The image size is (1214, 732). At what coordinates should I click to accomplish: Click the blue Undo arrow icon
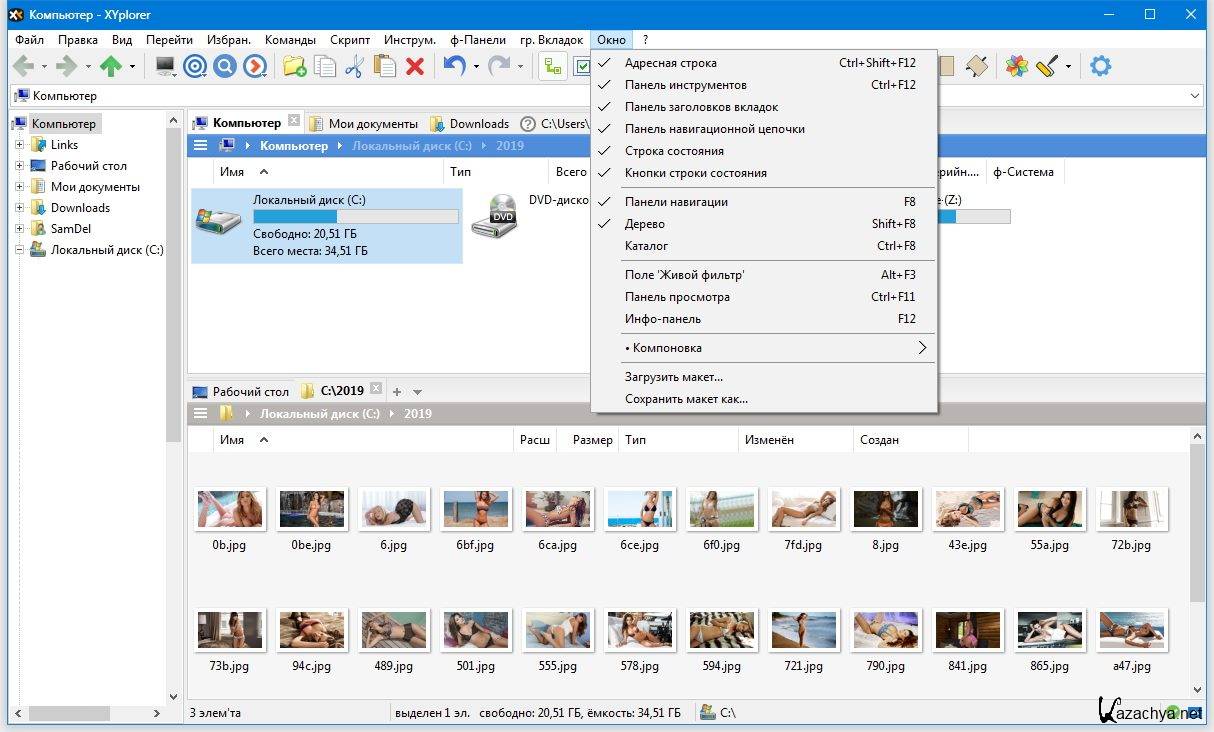click(454, 67)
